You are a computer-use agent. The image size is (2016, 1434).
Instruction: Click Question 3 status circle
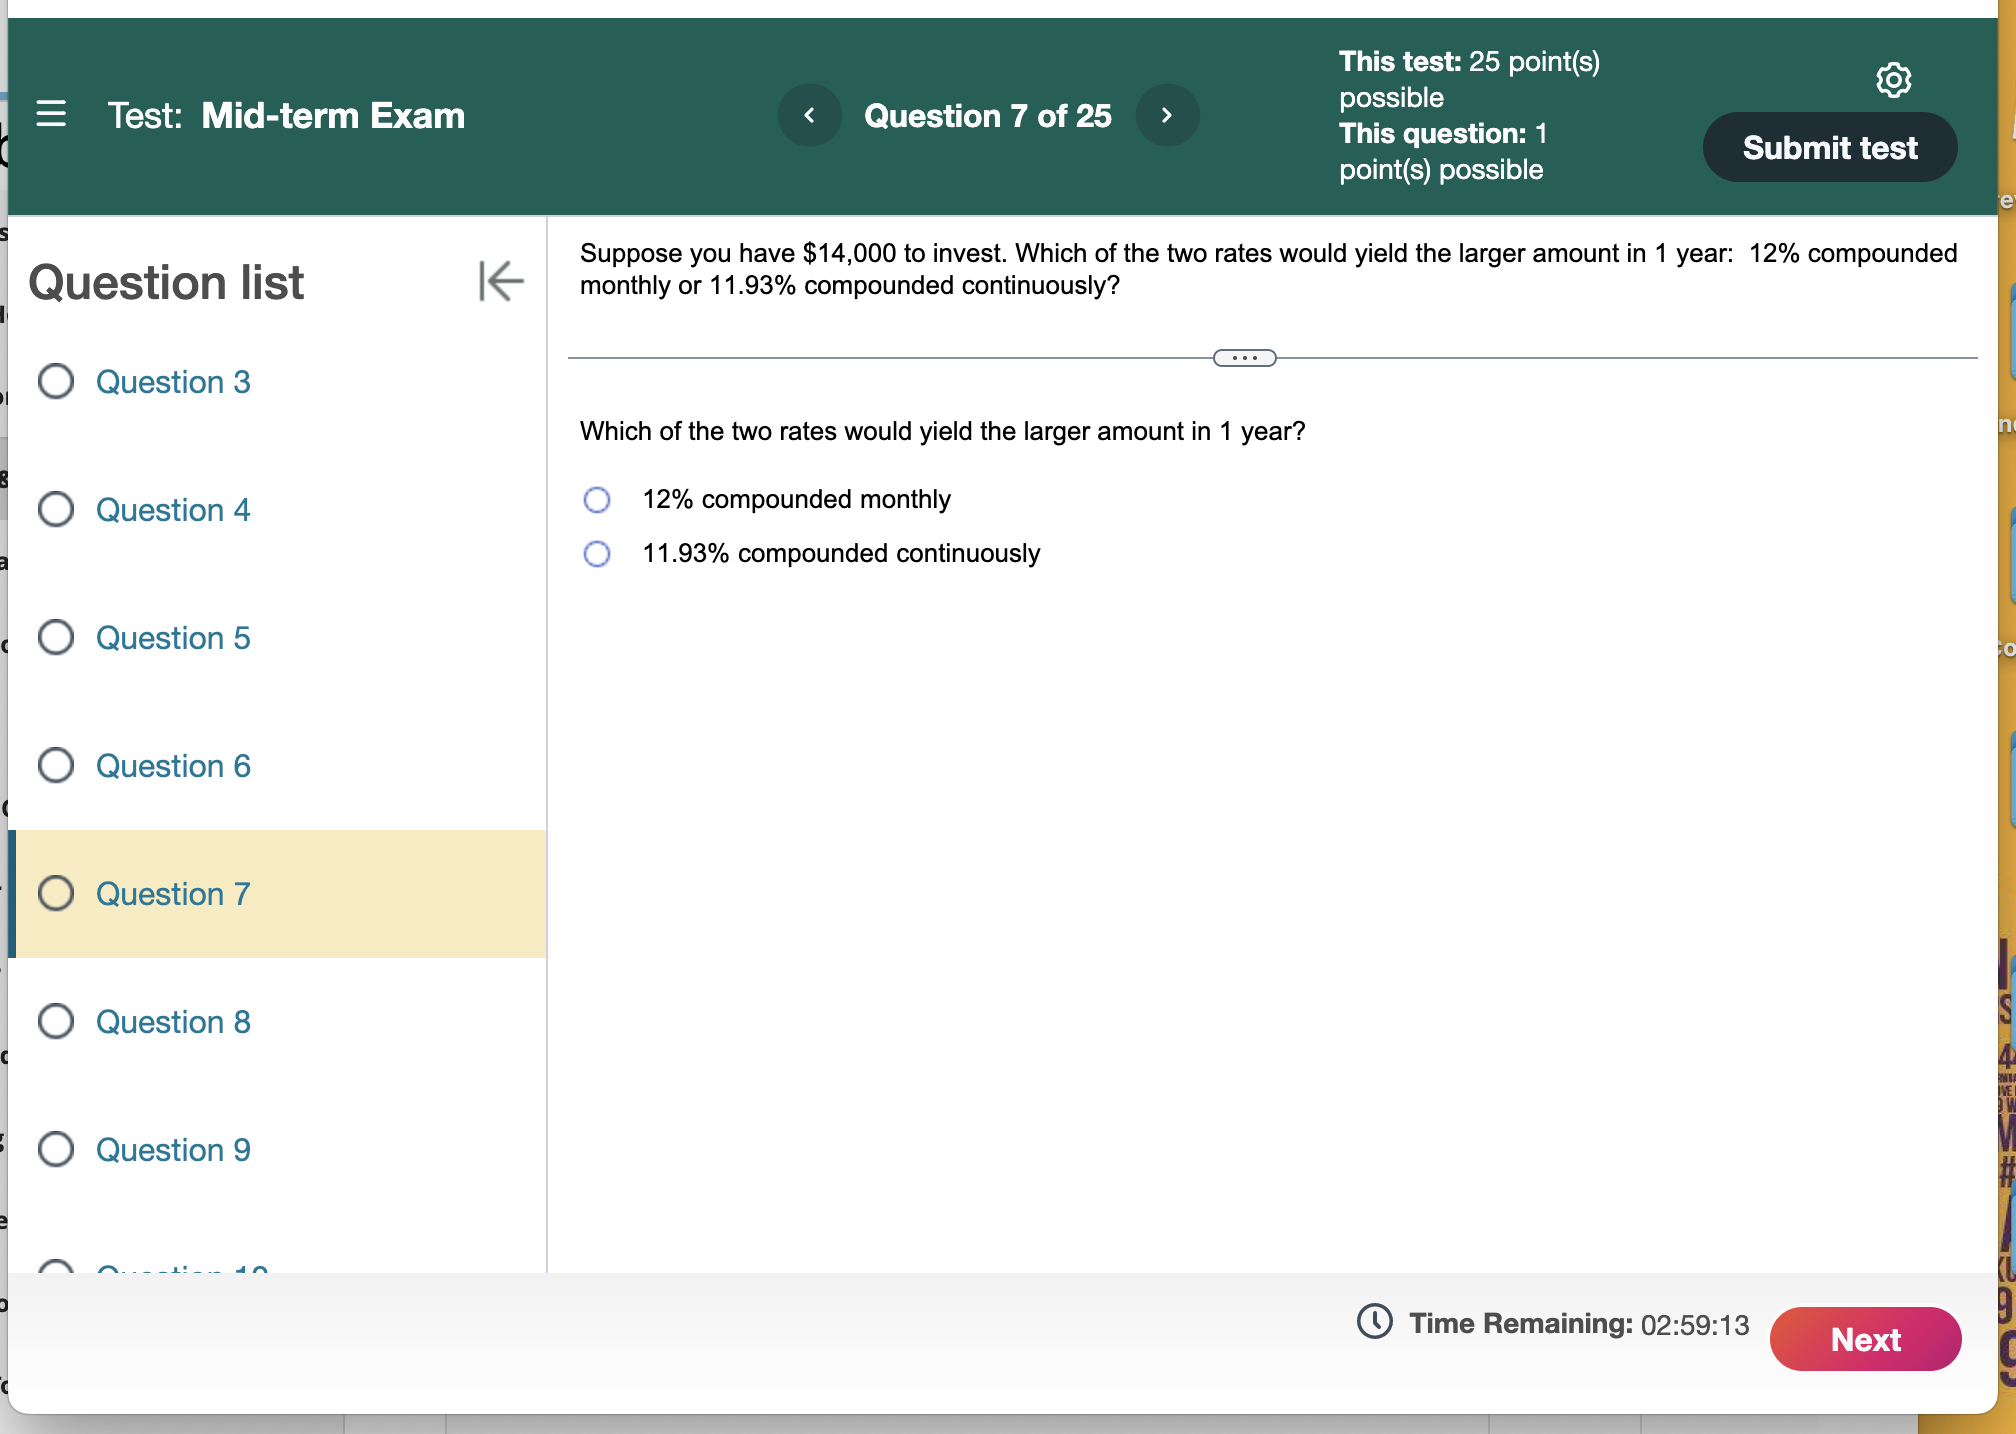point(56,381)
